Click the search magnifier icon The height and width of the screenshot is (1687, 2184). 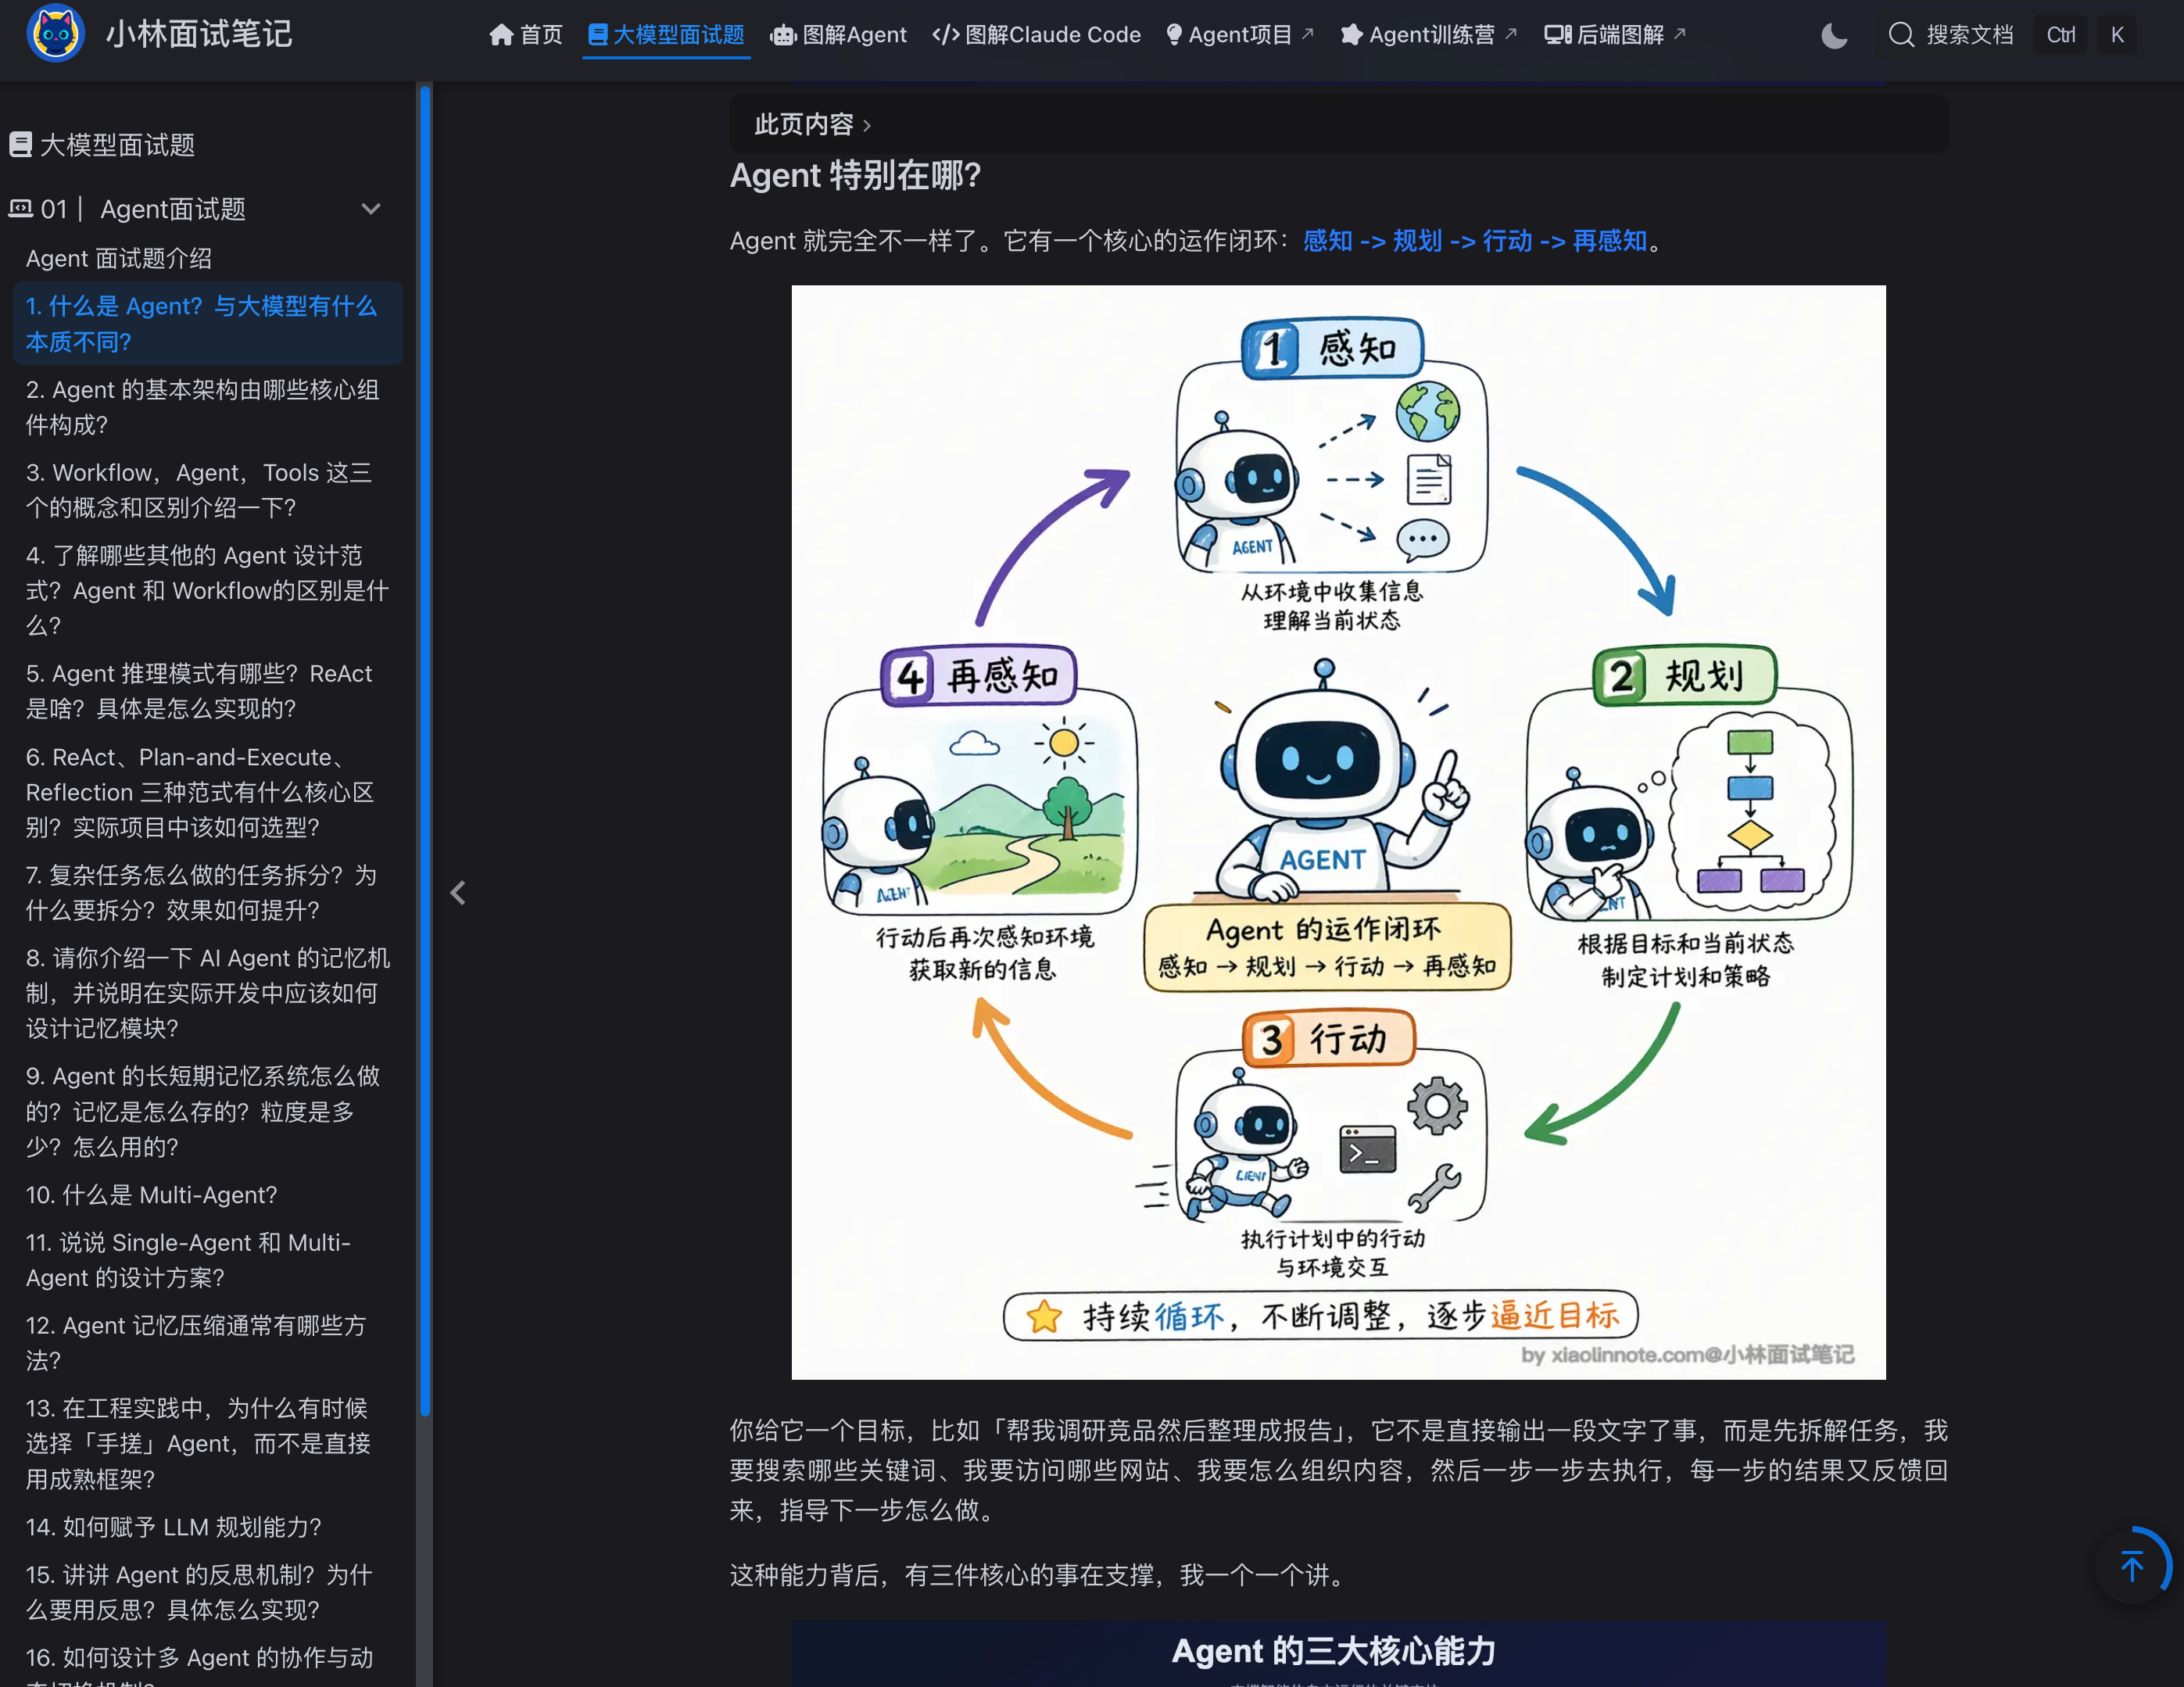coord(1901,35)
